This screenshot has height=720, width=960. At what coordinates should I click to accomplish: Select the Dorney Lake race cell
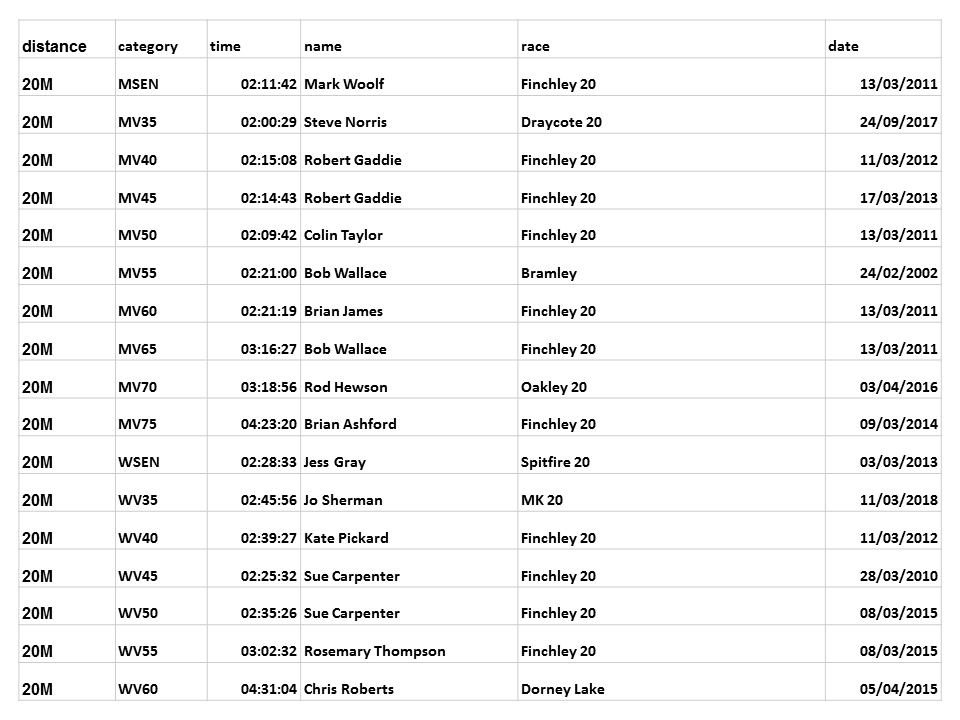562,689
